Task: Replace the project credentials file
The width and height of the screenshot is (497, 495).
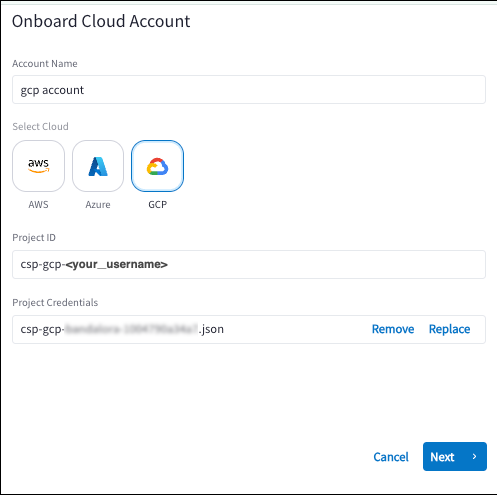Action: 449,329
